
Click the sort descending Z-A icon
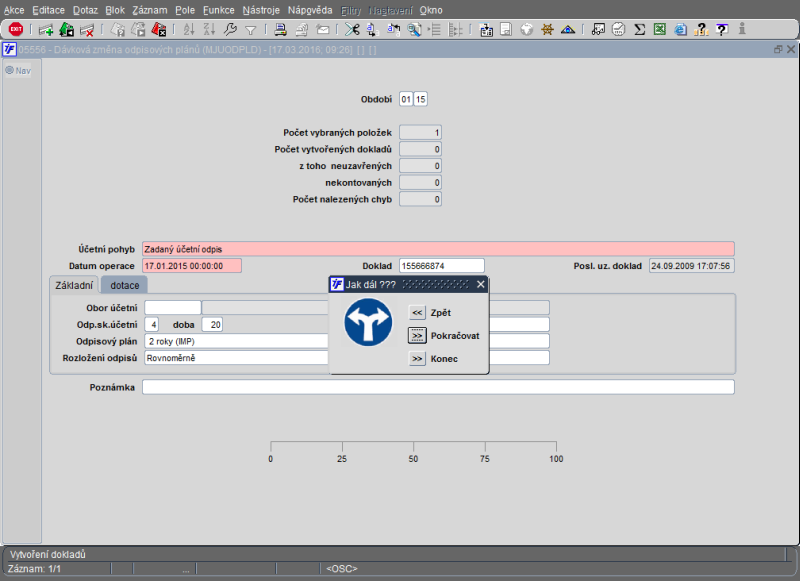pyautogui.click(x=209, y=30)
